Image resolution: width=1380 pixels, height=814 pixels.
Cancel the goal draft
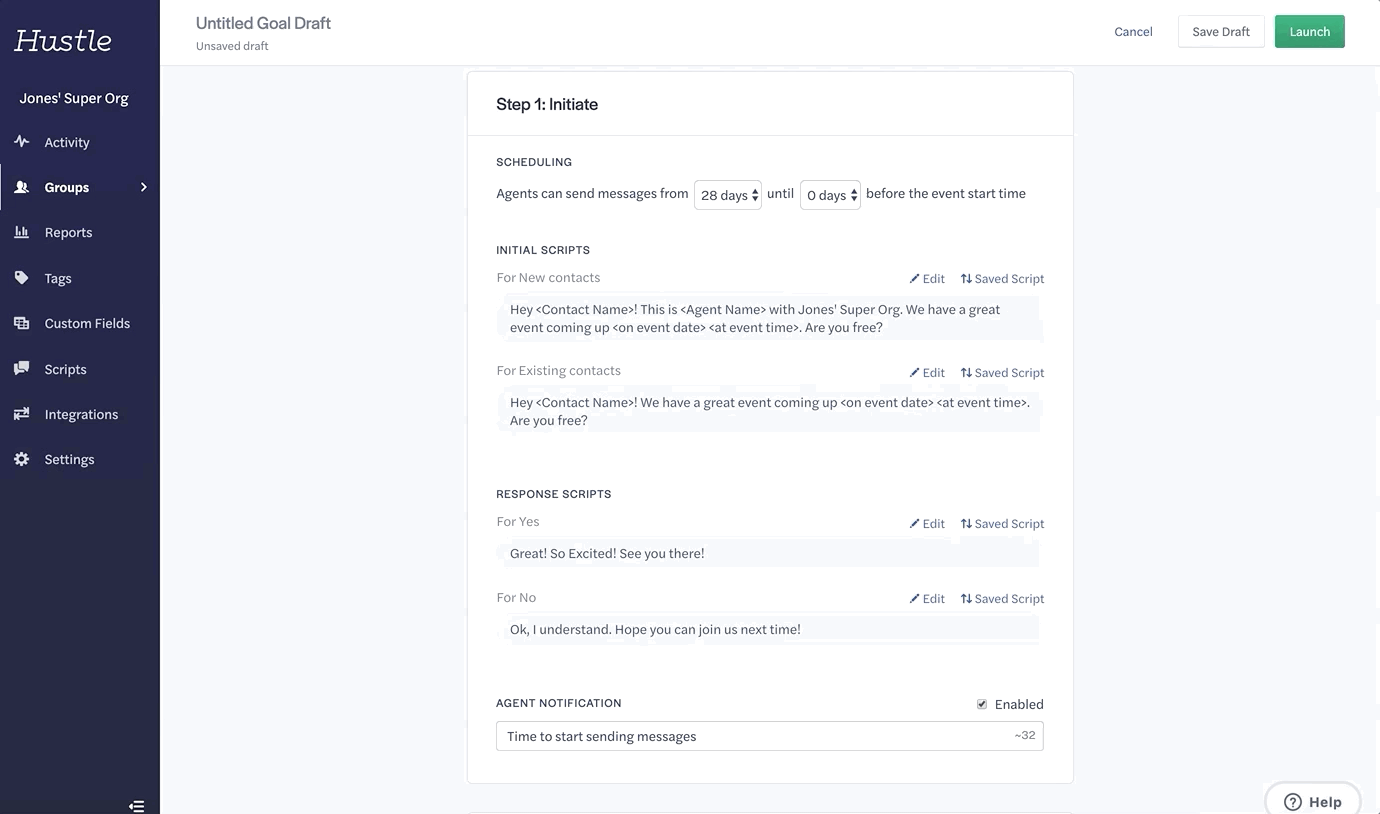pos(1133,32)
